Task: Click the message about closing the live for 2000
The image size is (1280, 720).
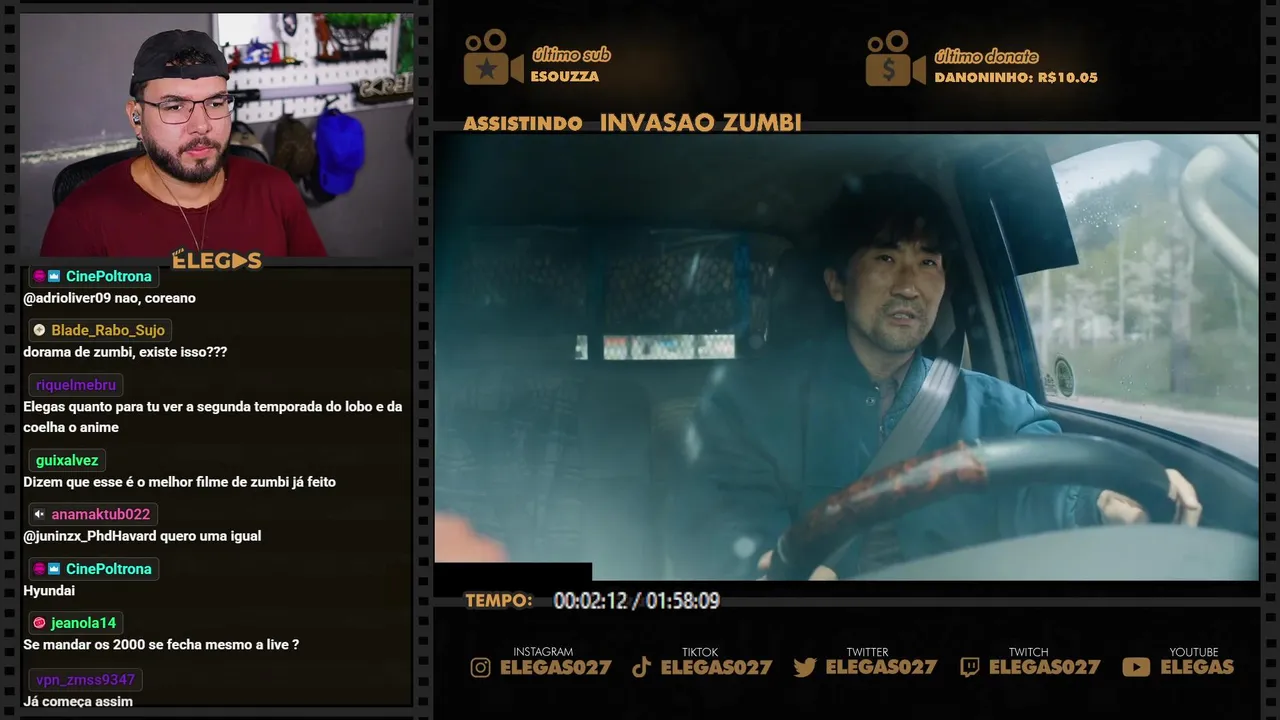Action: pyautogui.click(x=161, y=645)
